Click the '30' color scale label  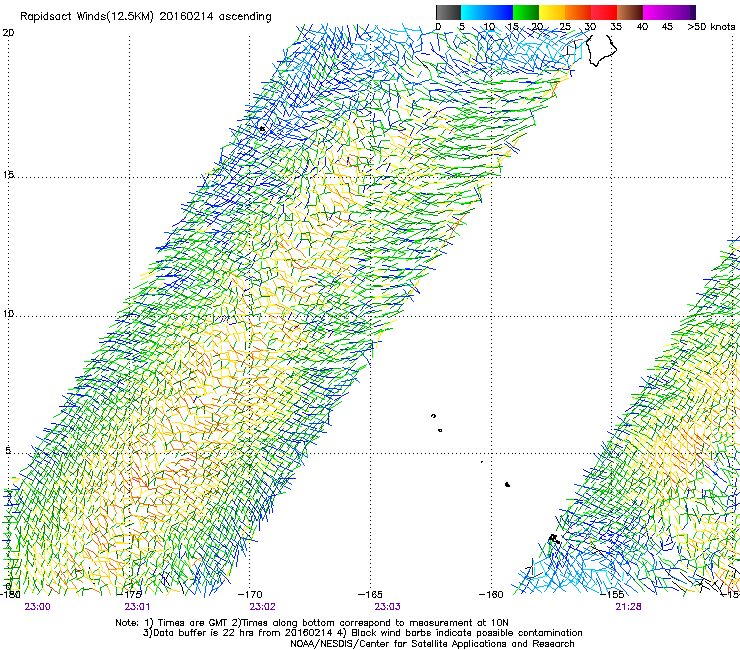coord(590,27)
